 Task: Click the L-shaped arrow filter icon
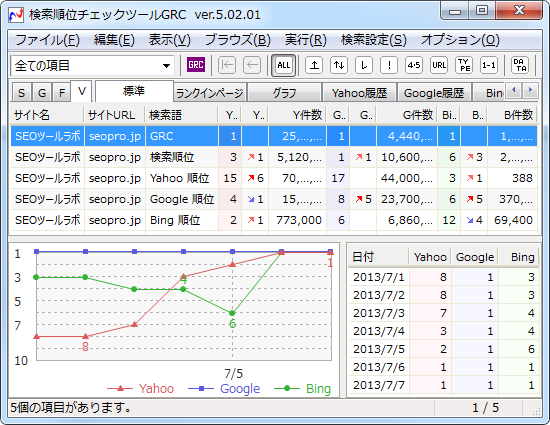tap(364, 65)
